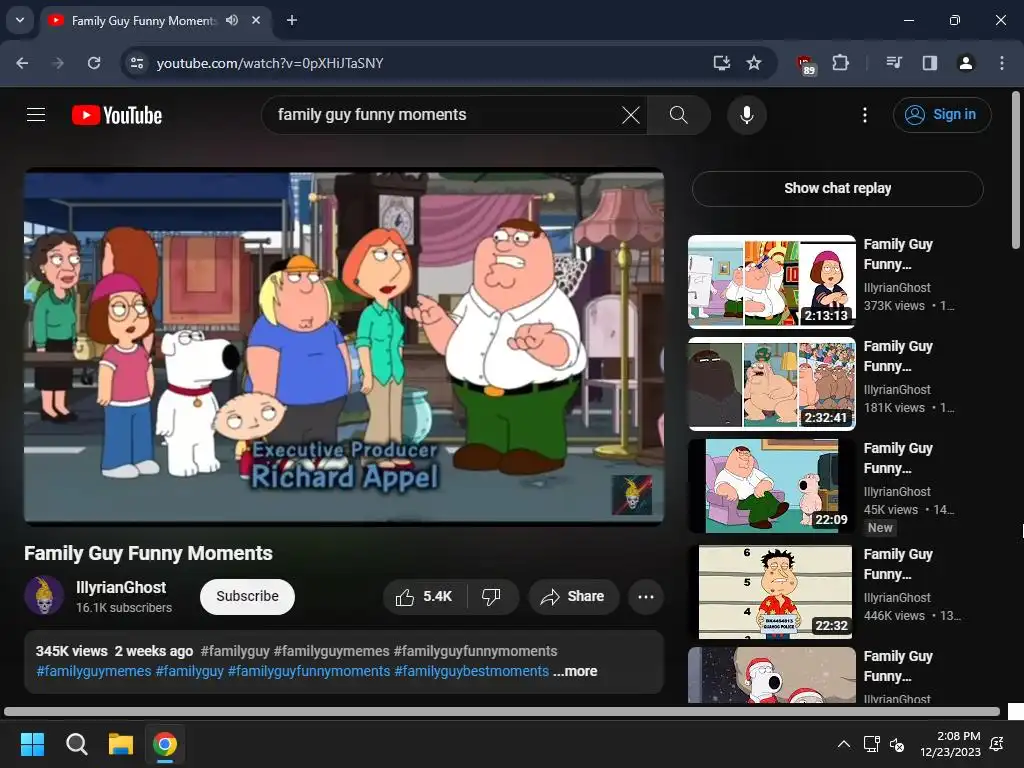Open Chrome three-dot menu
This screenshot has height=768, width=1024.
coord(1002,63)
